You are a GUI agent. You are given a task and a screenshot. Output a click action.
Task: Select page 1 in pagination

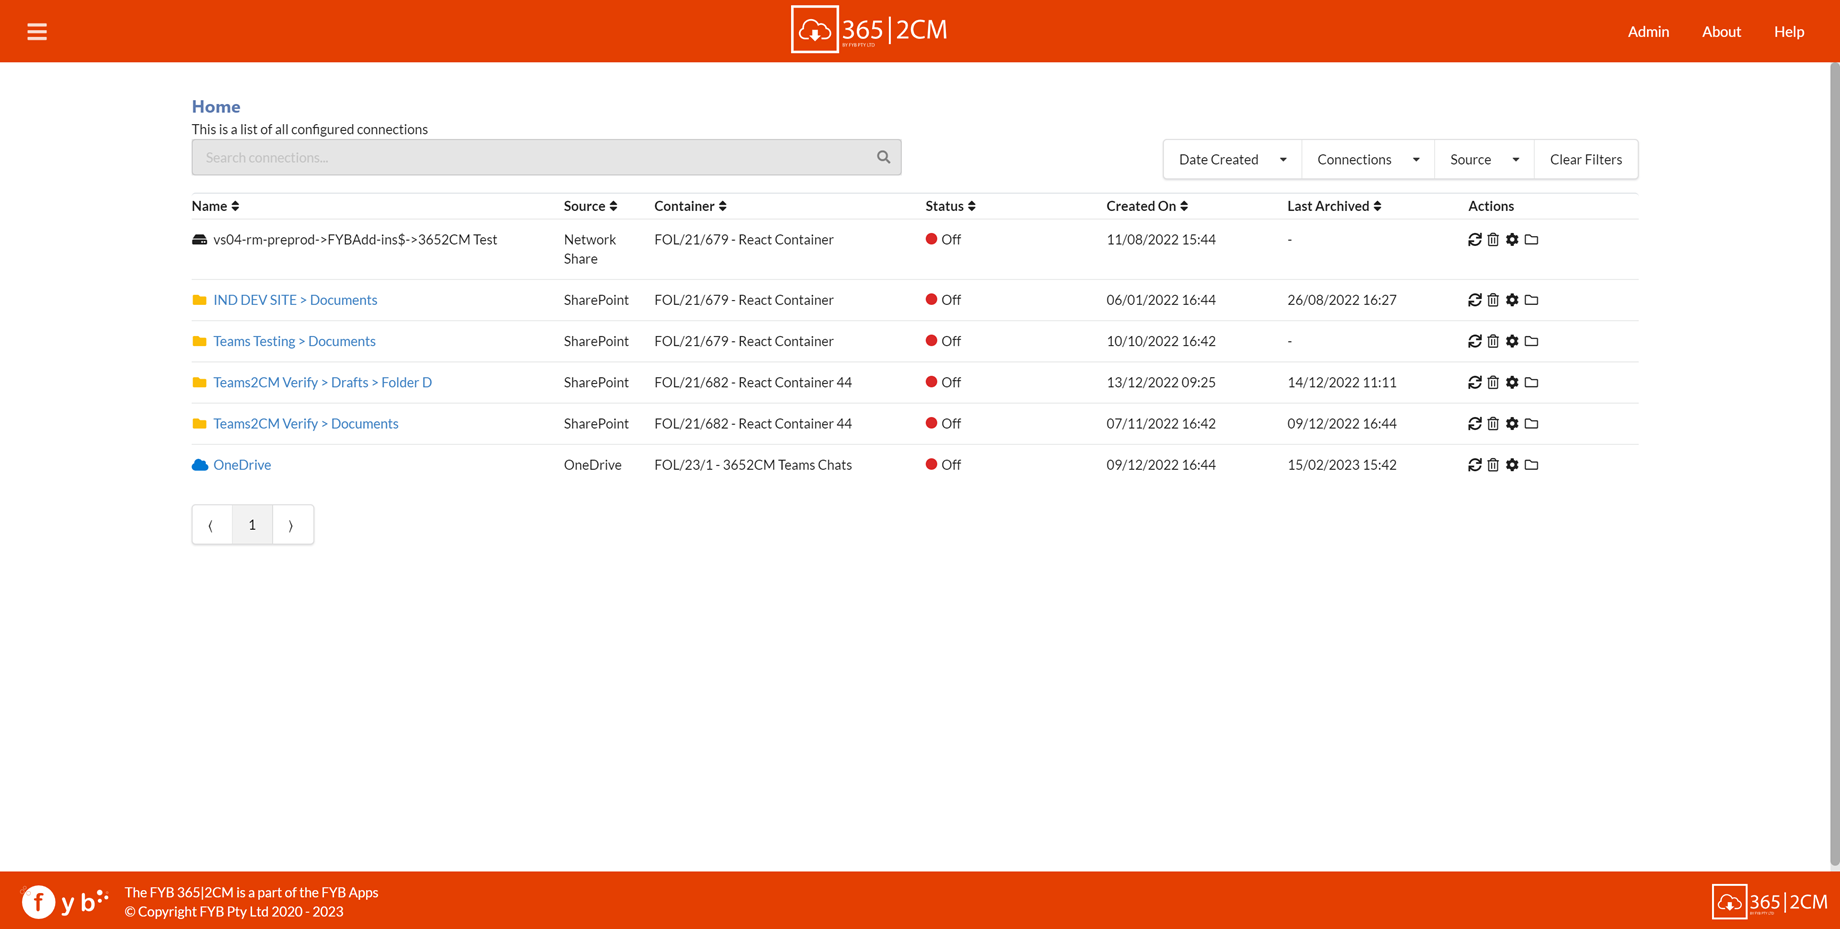pyautogui.click(x=252, y=525)
